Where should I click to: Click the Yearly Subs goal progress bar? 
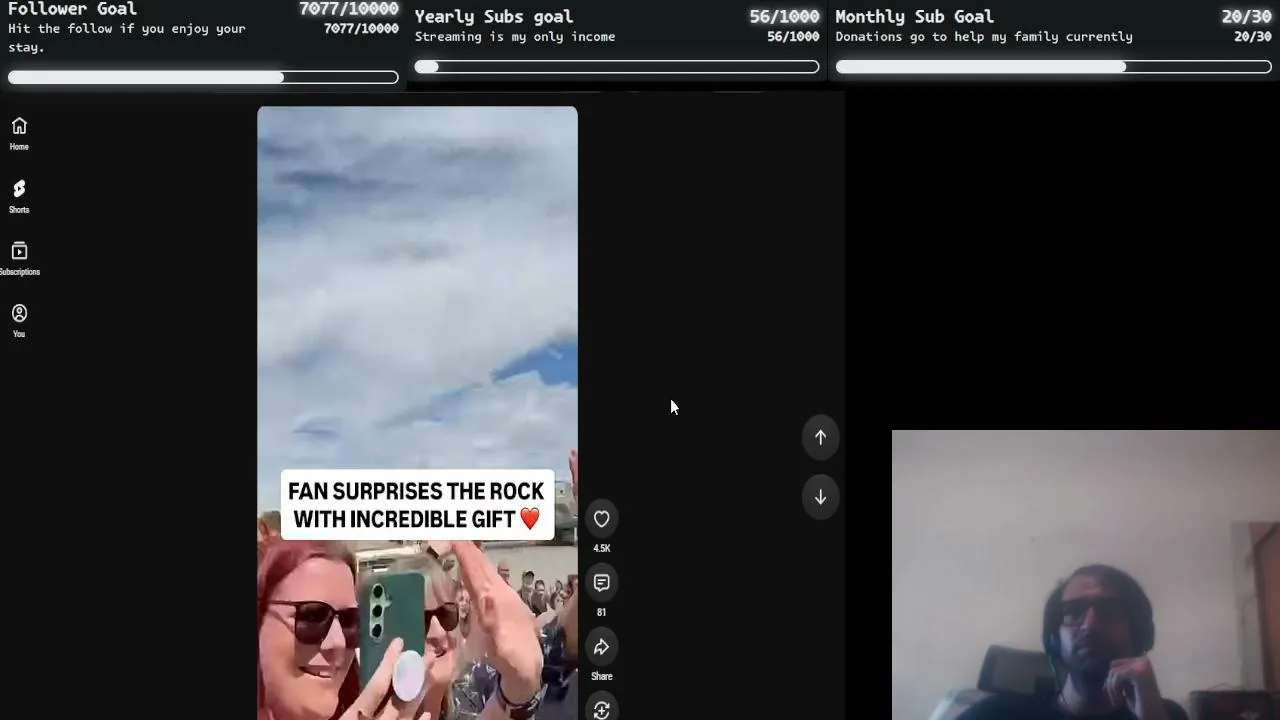[617, 67]
